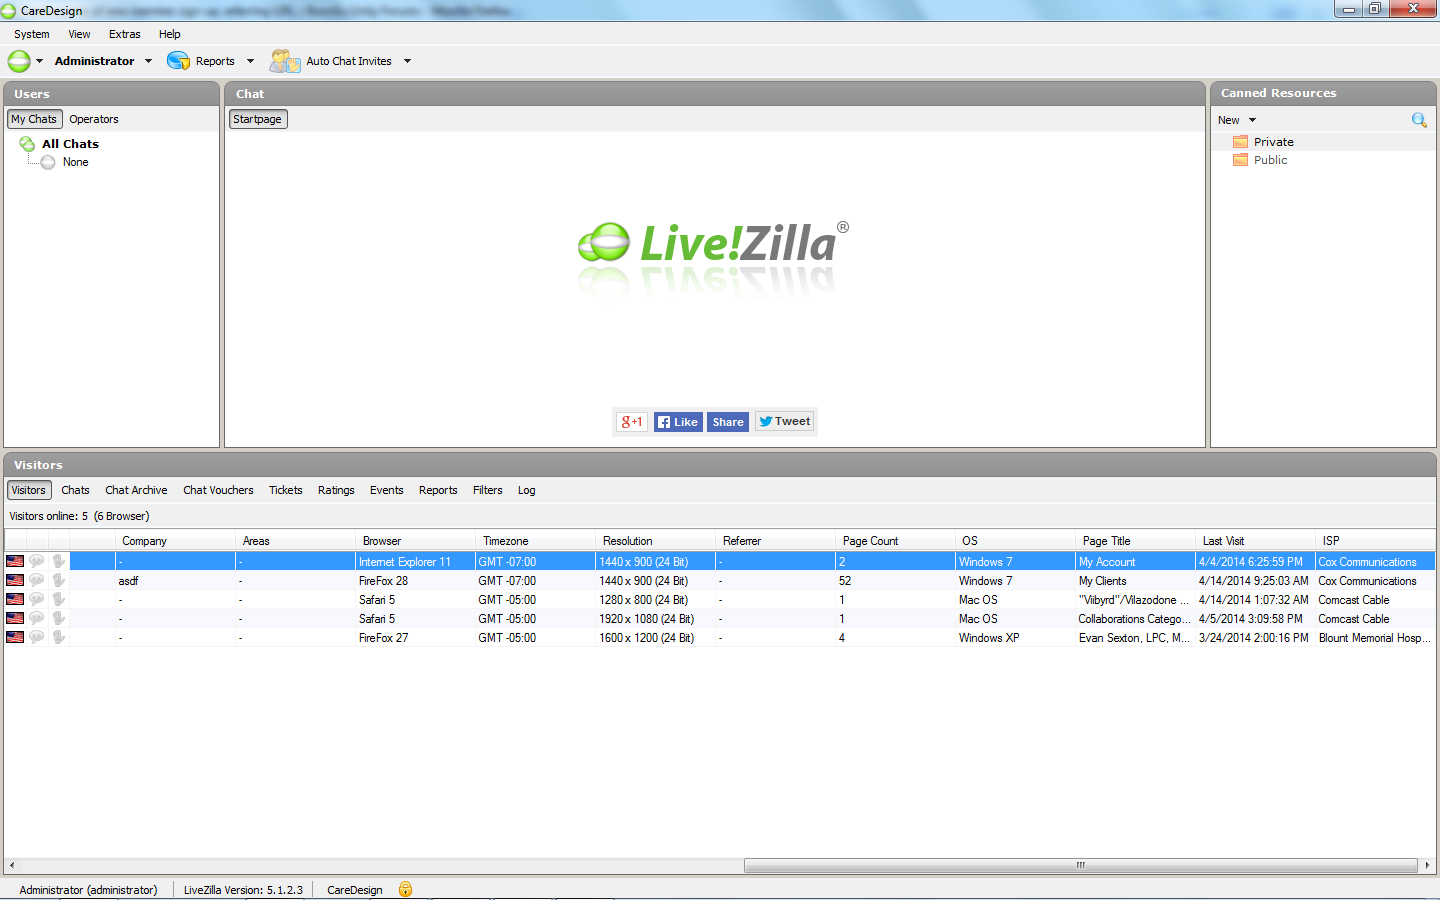Click chat bubble icon for 1920 x 1080 visitor

click(37, 619)
